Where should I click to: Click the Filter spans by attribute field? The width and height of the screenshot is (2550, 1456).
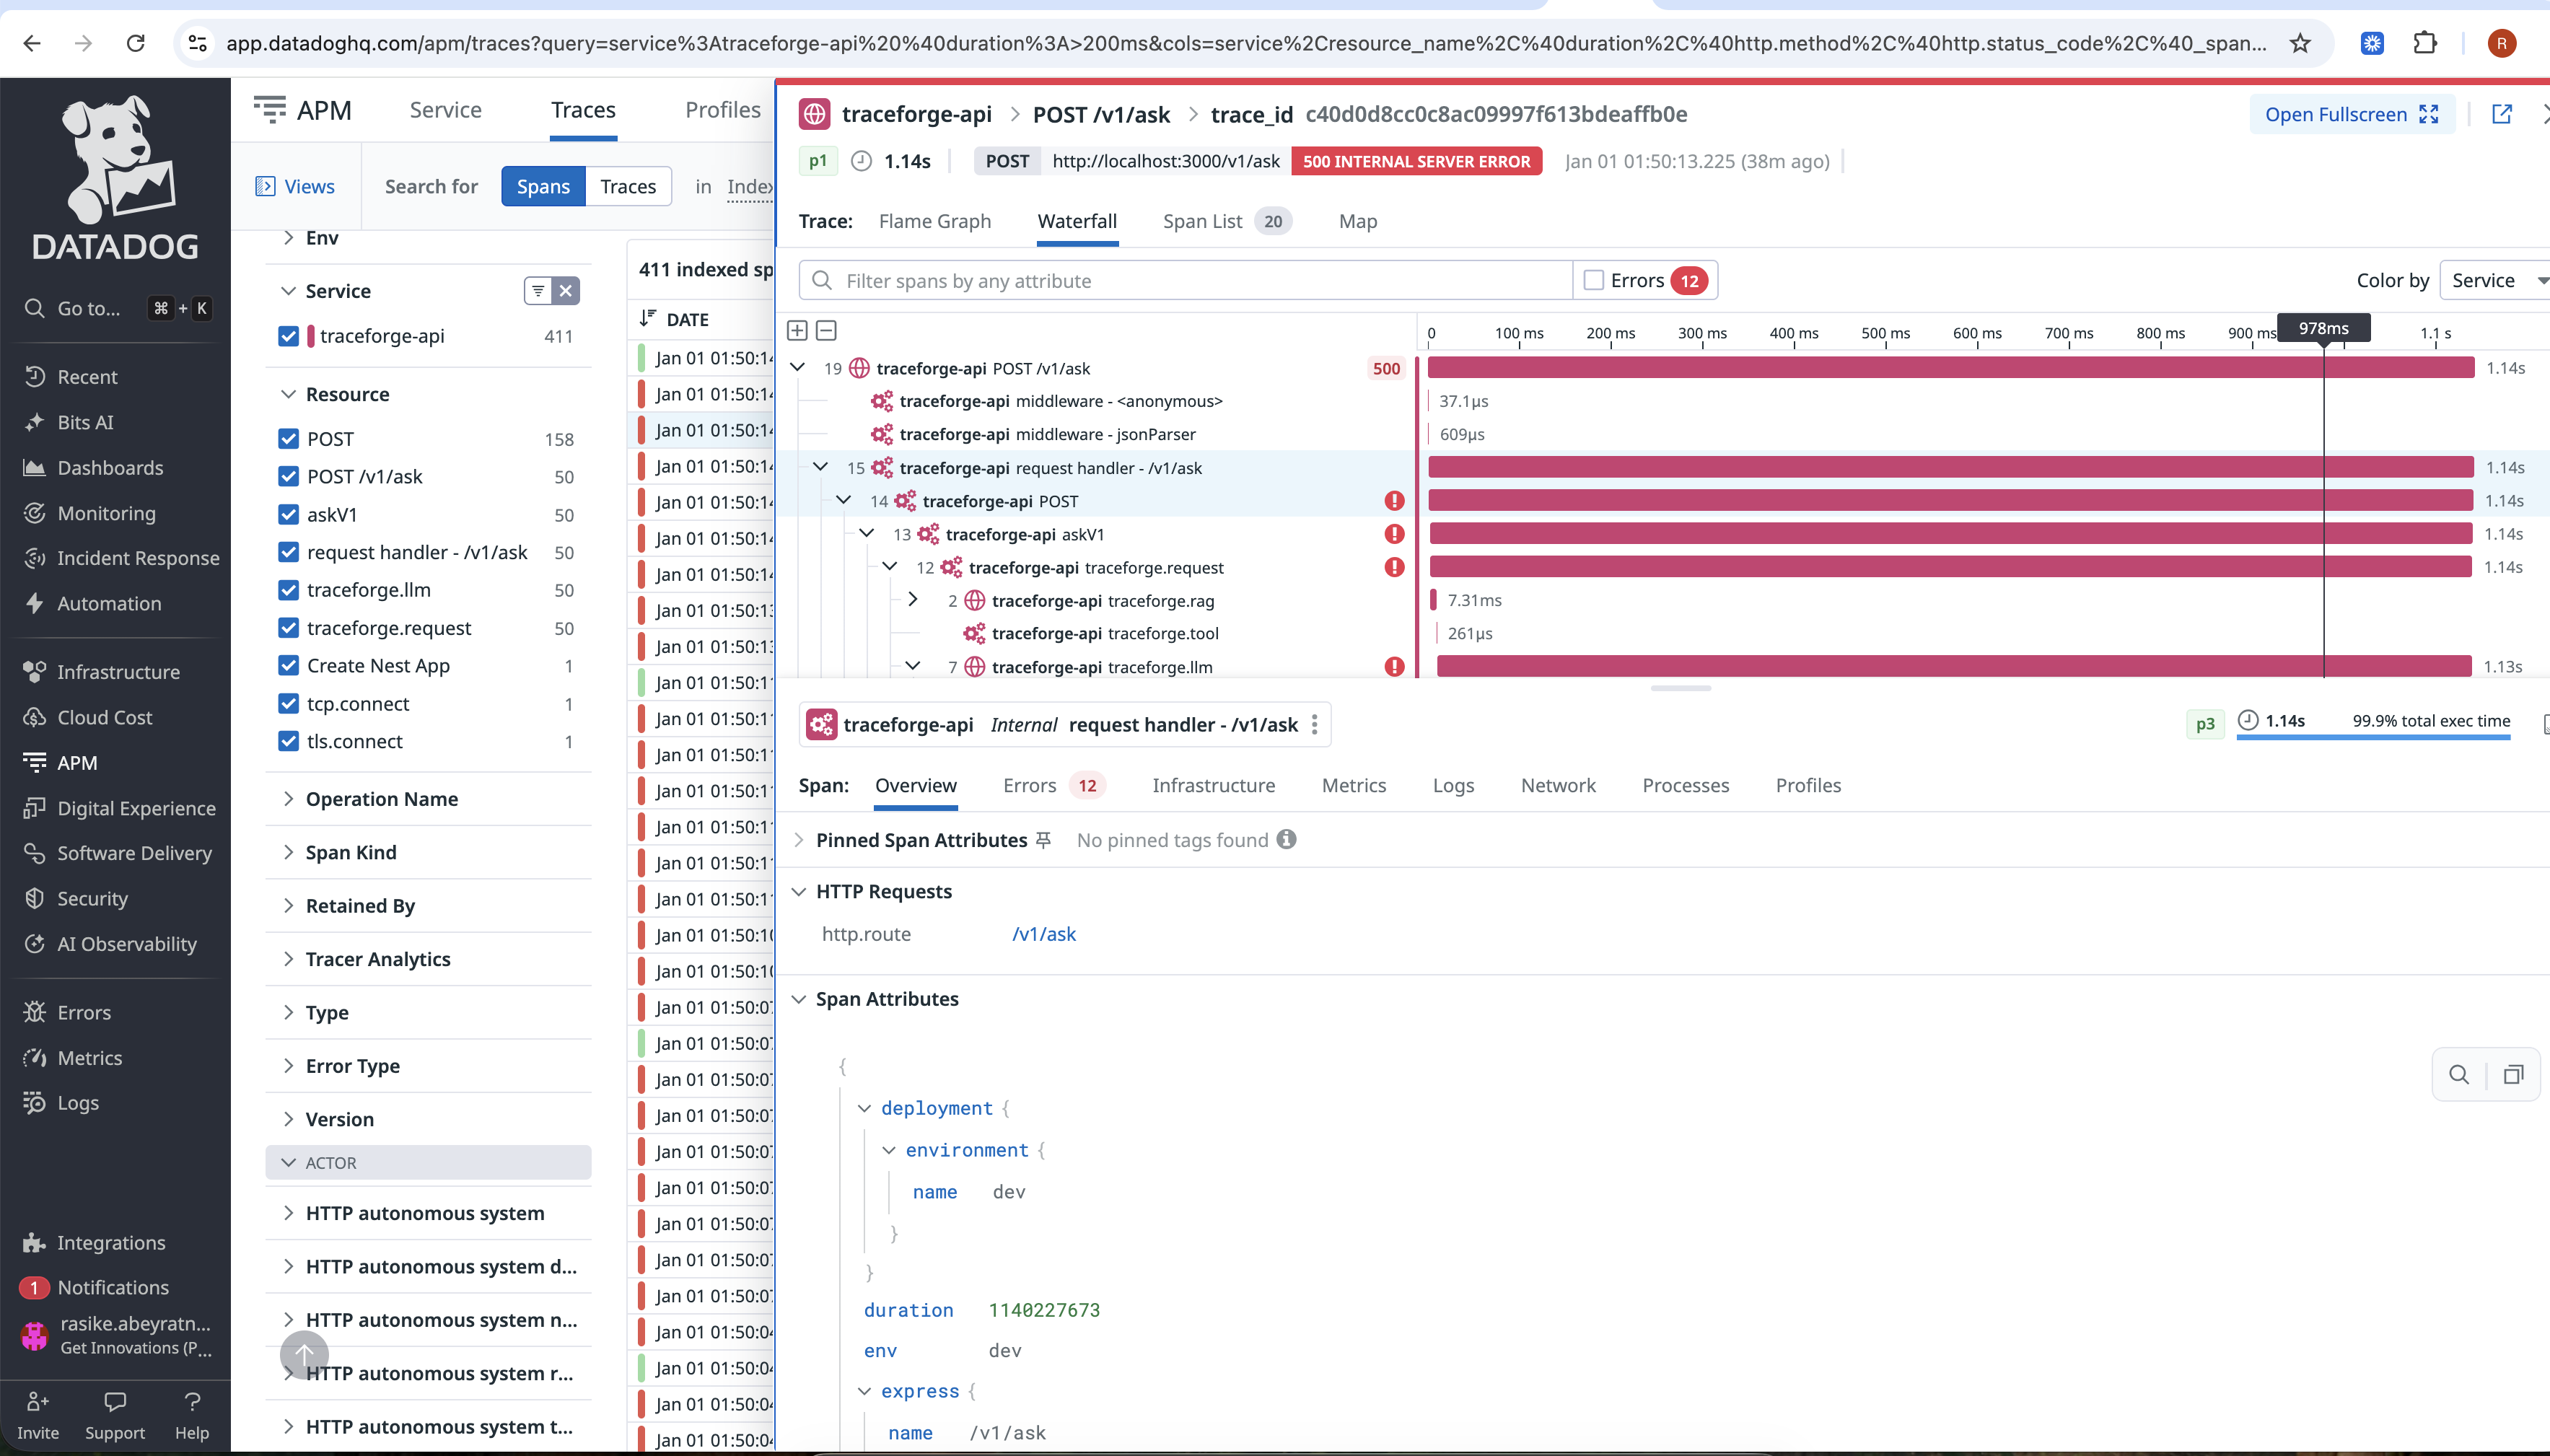1190,280
